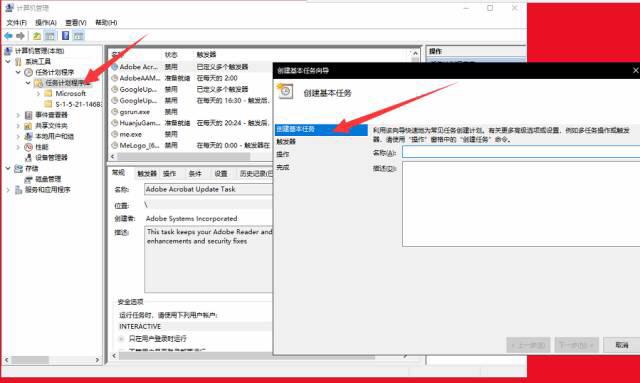Image resolution: width=640 pixels, height=383 pixels.
Task: Collapse the 任务计划程序 tree node arrow
Action: [18, 72]
